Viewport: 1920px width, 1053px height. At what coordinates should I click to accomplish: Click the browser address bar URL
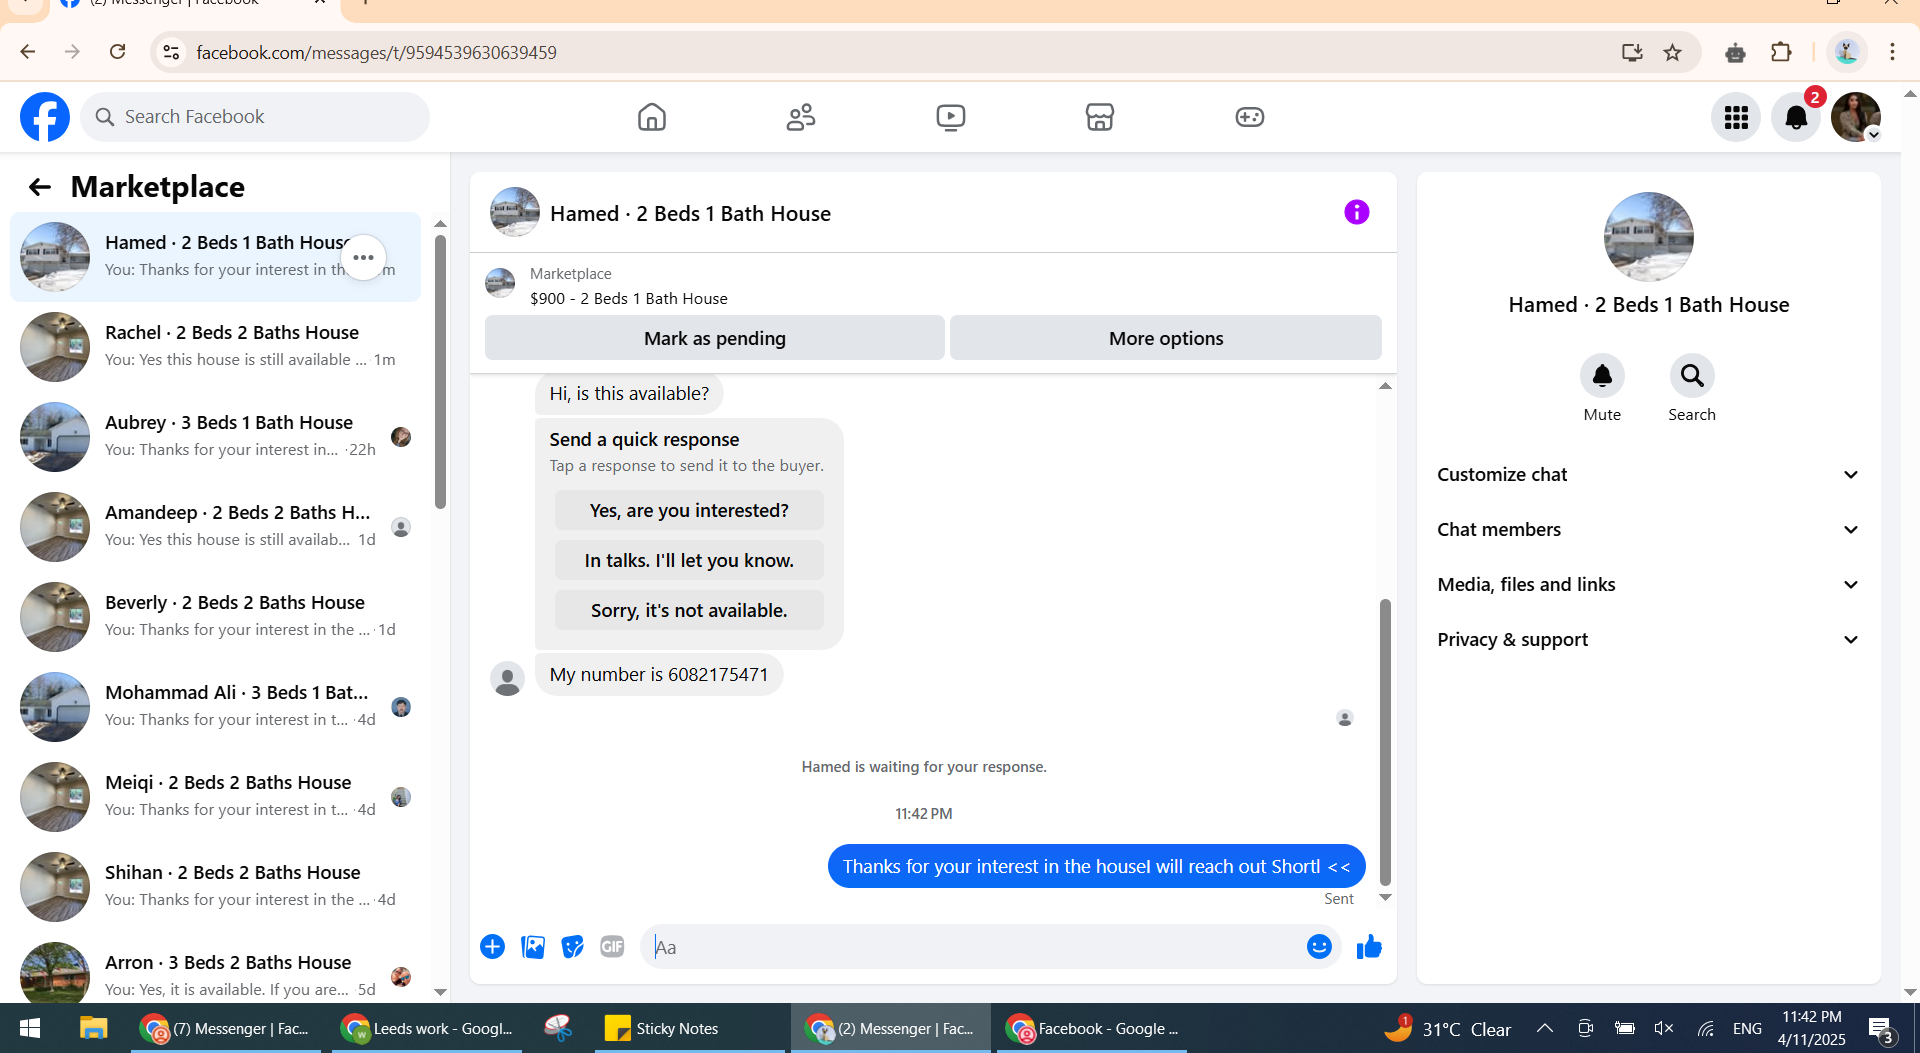click(376, 52)
